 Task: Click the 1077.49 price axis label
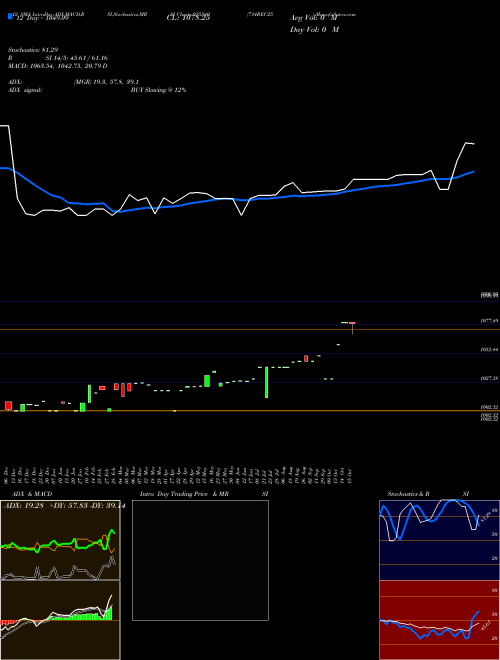pyautogui.click(x=489, y=321)
